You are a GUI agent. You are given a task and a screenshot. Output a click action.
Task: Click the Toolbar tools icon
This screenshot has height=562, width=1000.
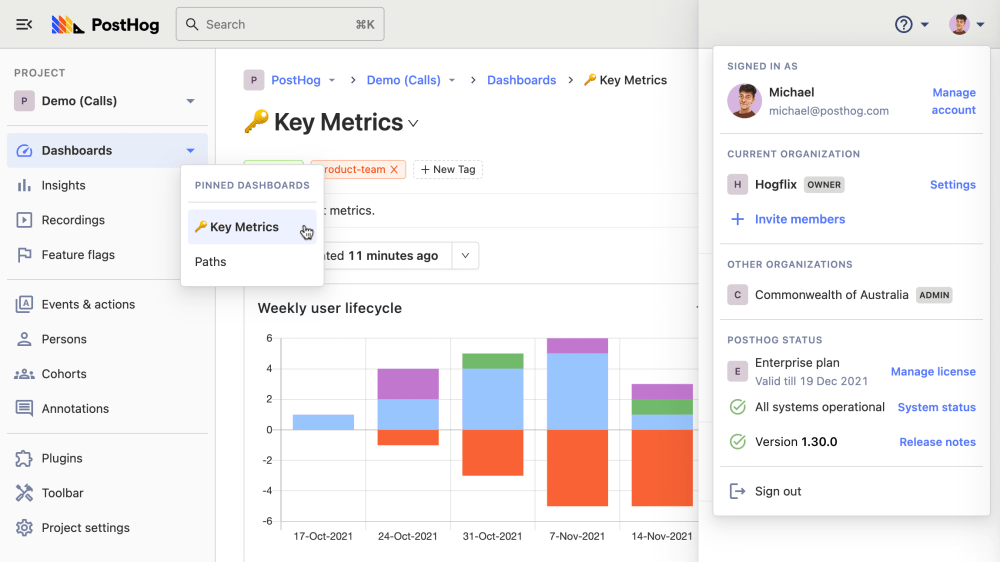pos(24,492)
